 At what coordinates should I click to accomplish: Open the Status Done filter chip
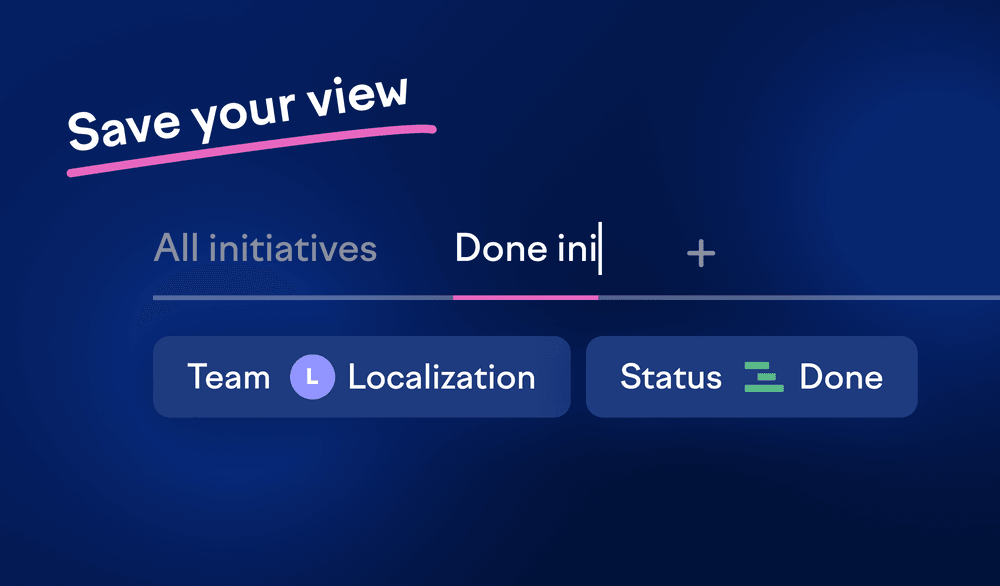point(751,377)
